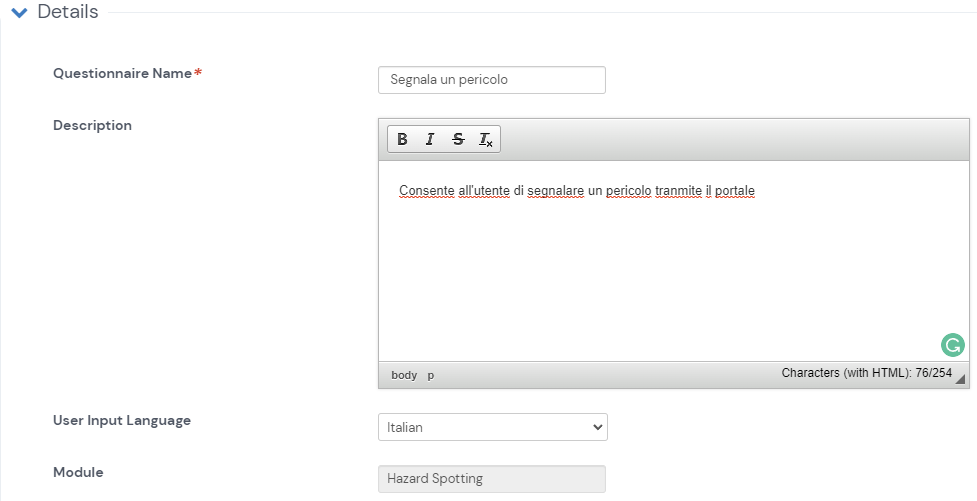The width and height of the screenshot is (977, 501).
Task: Click the Module label
Action: pos(78,472)
